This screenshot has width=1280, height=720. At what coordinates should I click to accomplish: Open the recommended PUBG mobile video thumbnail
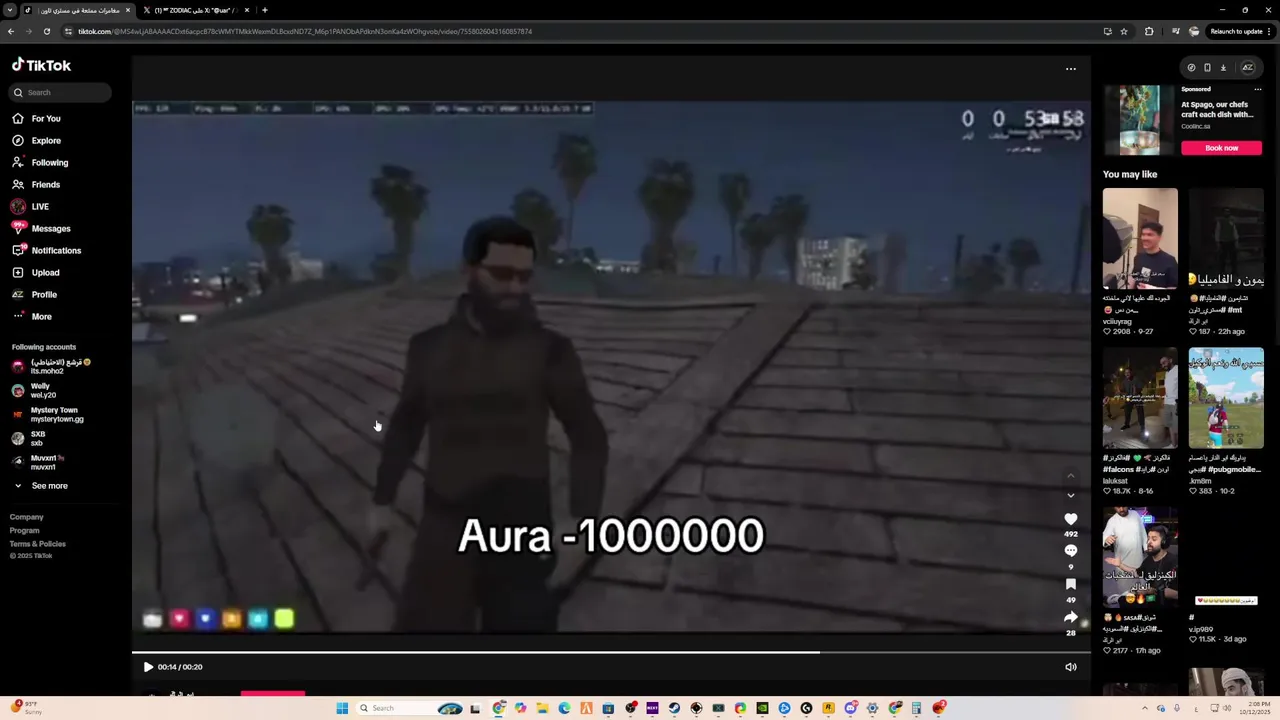1226,398
